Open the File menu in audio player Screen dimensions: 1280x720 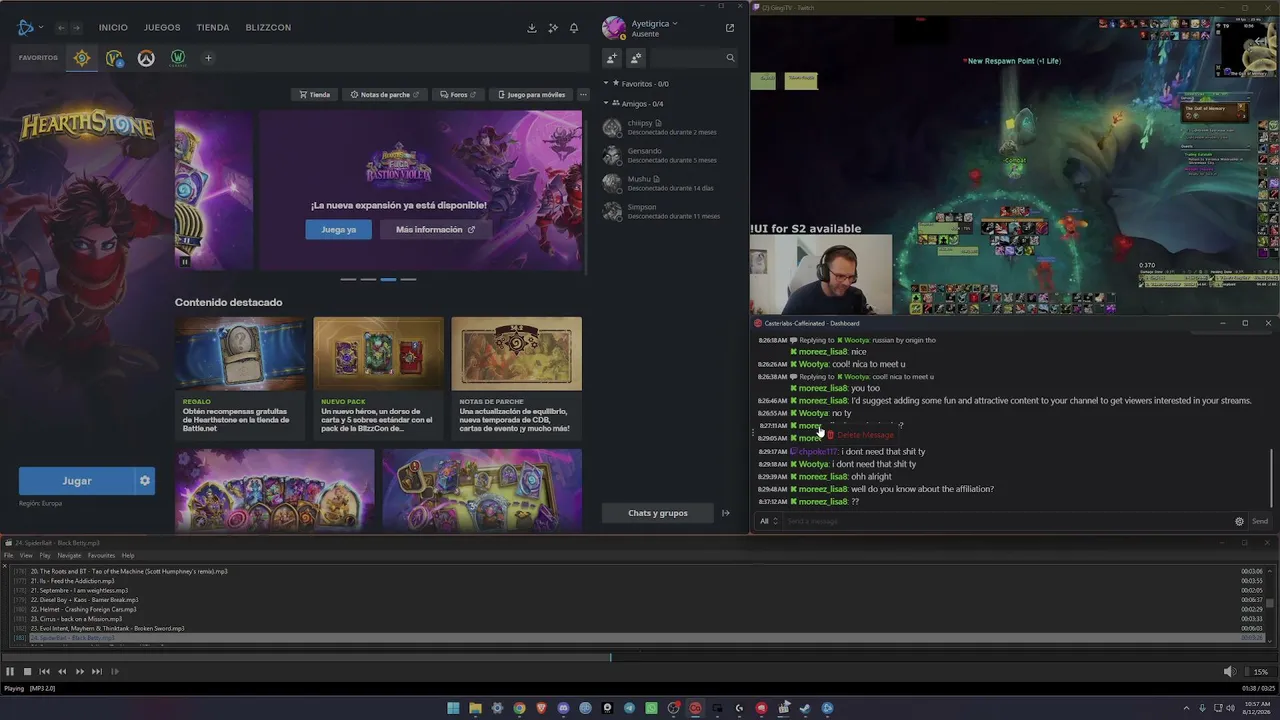pyautogui.click(x=8, y=556)
